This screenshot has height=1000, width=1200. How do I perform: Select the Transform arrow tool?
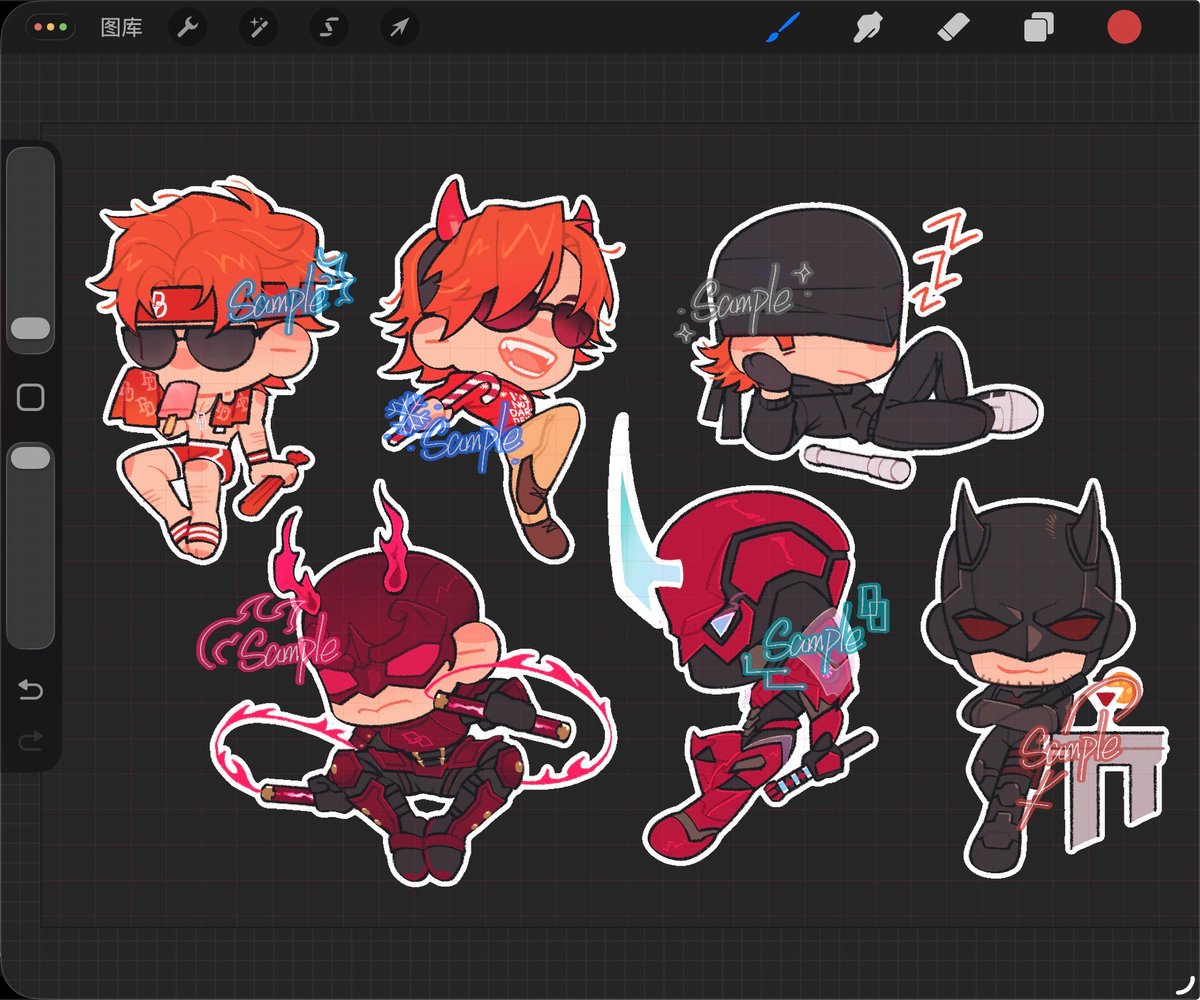pos(400,28)
